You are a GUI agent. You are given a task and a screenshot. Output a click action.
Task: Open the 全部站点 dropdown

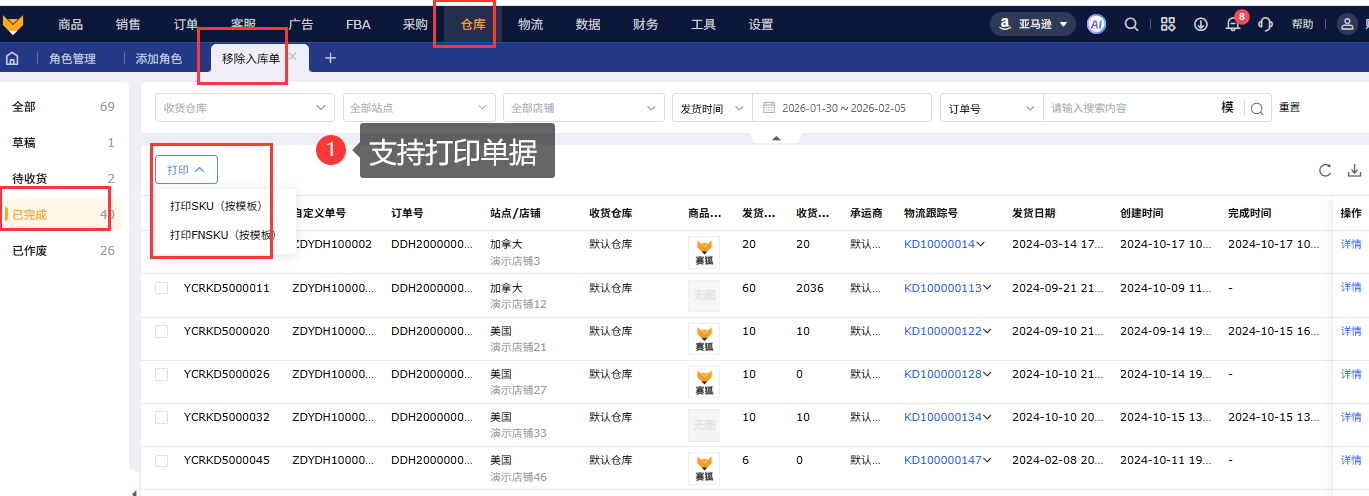coord(419,108)
